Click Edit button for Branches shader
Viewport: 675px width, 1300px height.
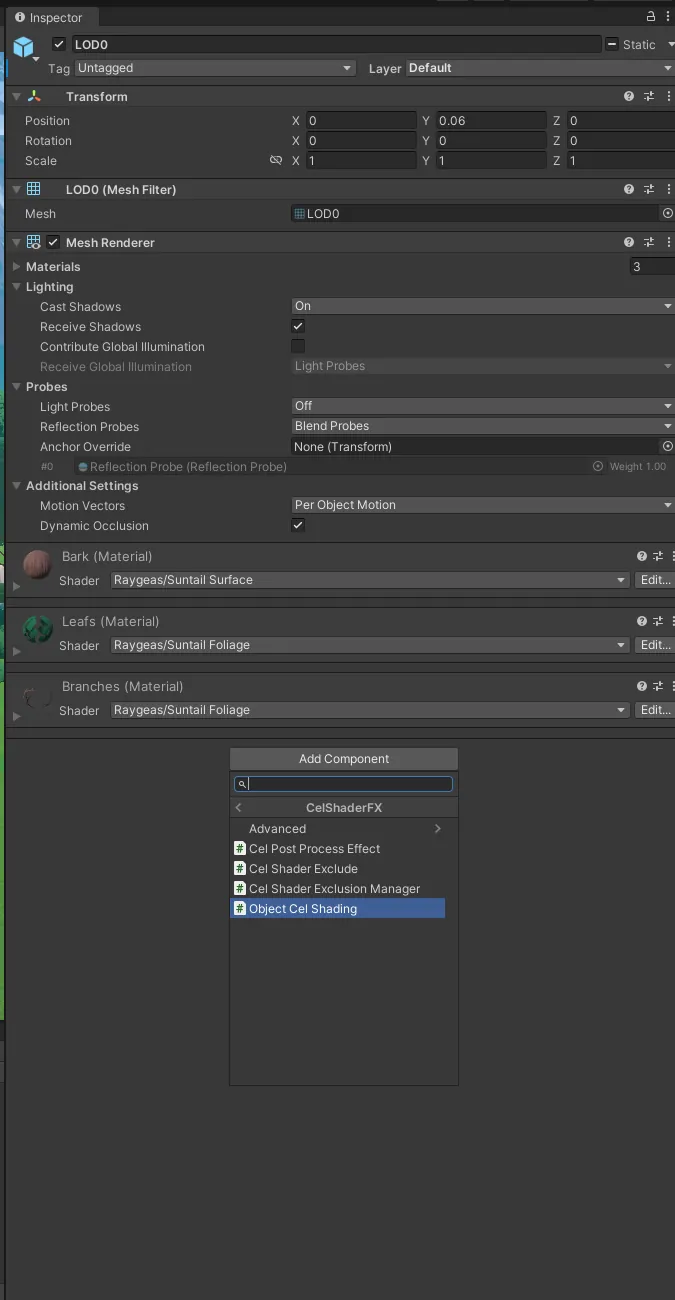pos(655,710)
